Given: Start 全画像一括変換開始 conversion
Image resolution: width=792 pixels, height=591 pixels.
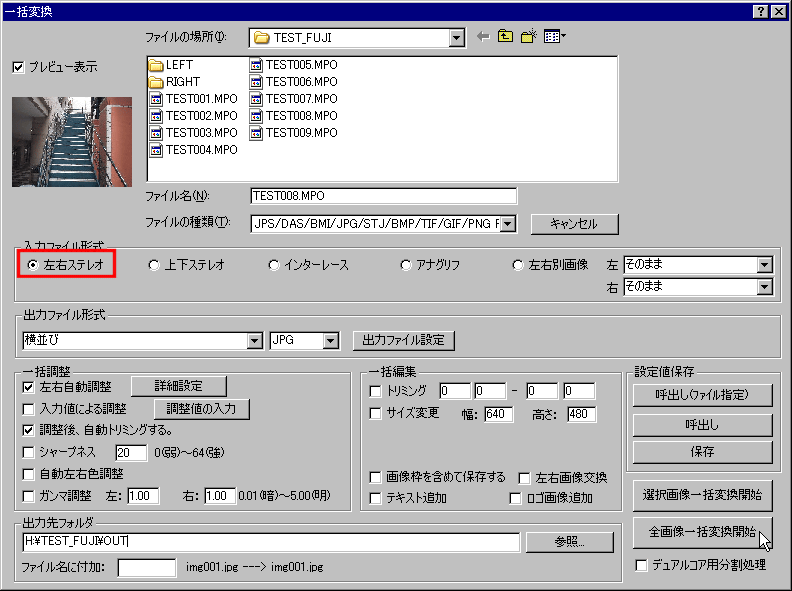Looking at the screenshot, I should click(702, 532).
